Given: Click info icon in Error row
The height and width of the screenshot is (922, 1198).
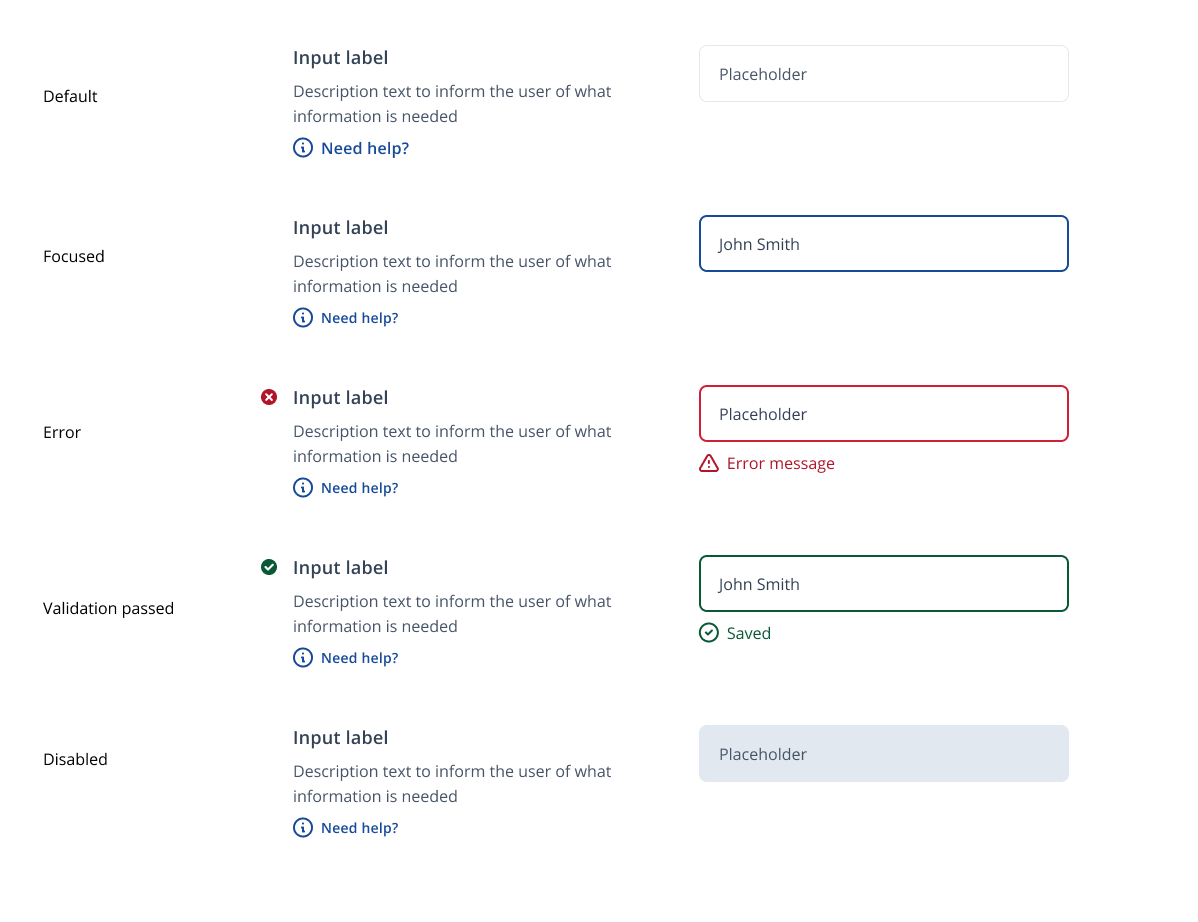Looking at the screenshot, I should 303,488.
